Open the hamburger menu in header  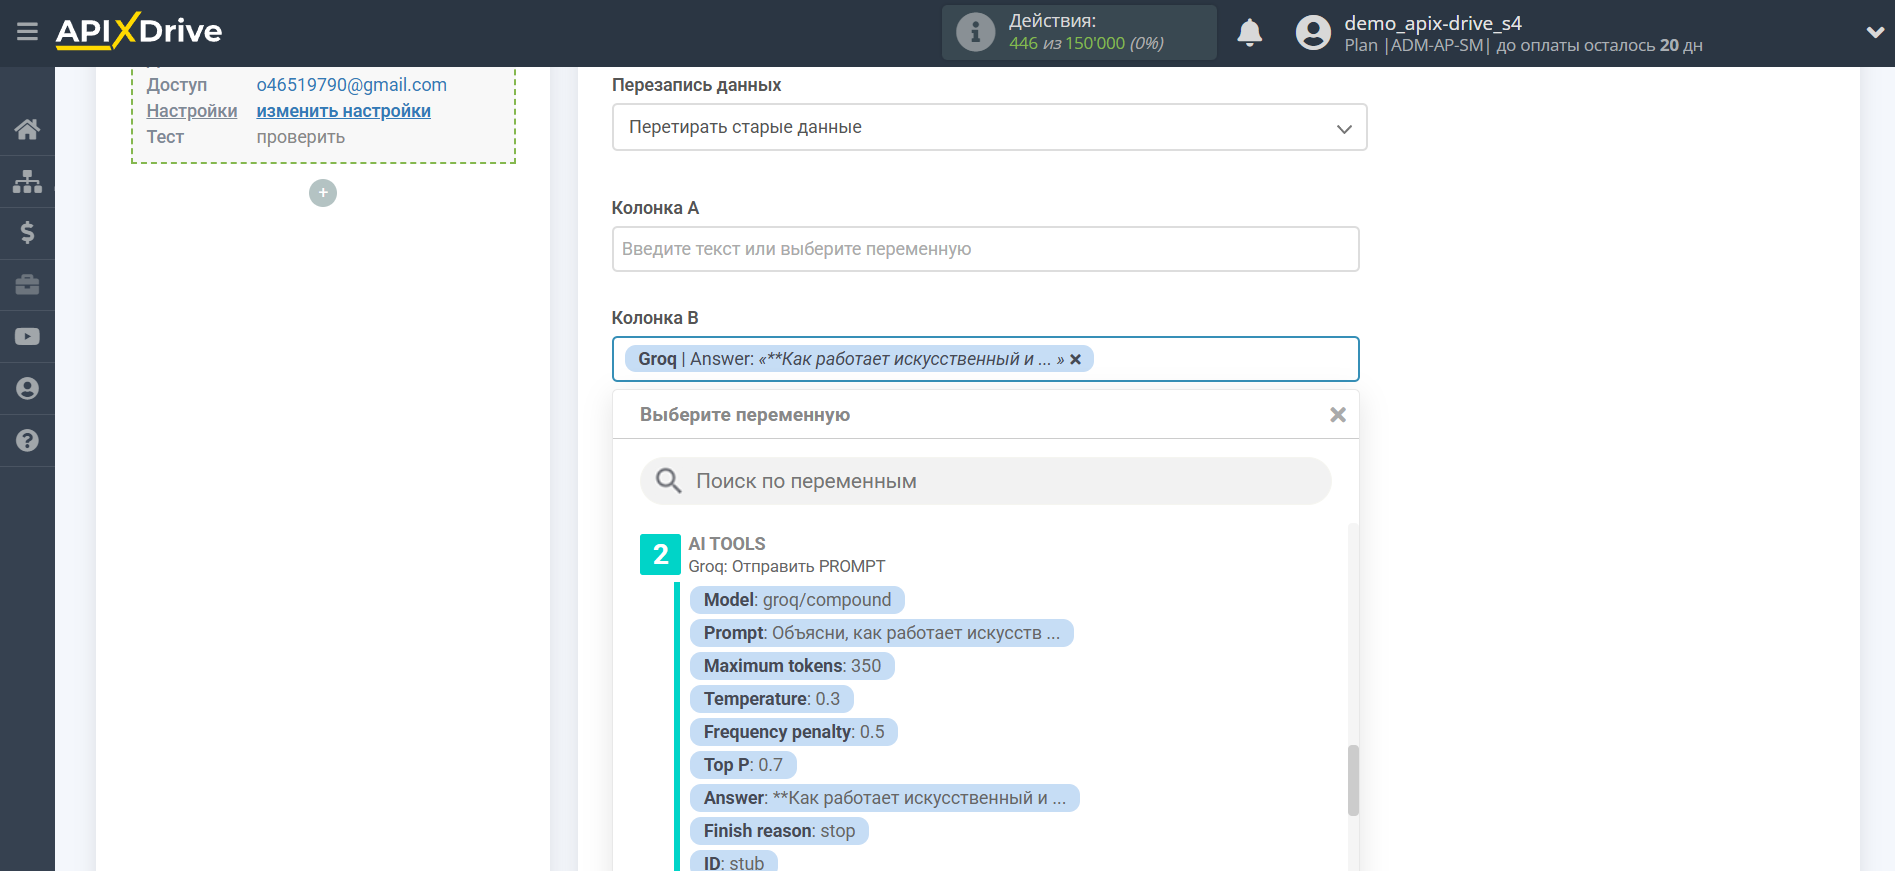point(27,32)
